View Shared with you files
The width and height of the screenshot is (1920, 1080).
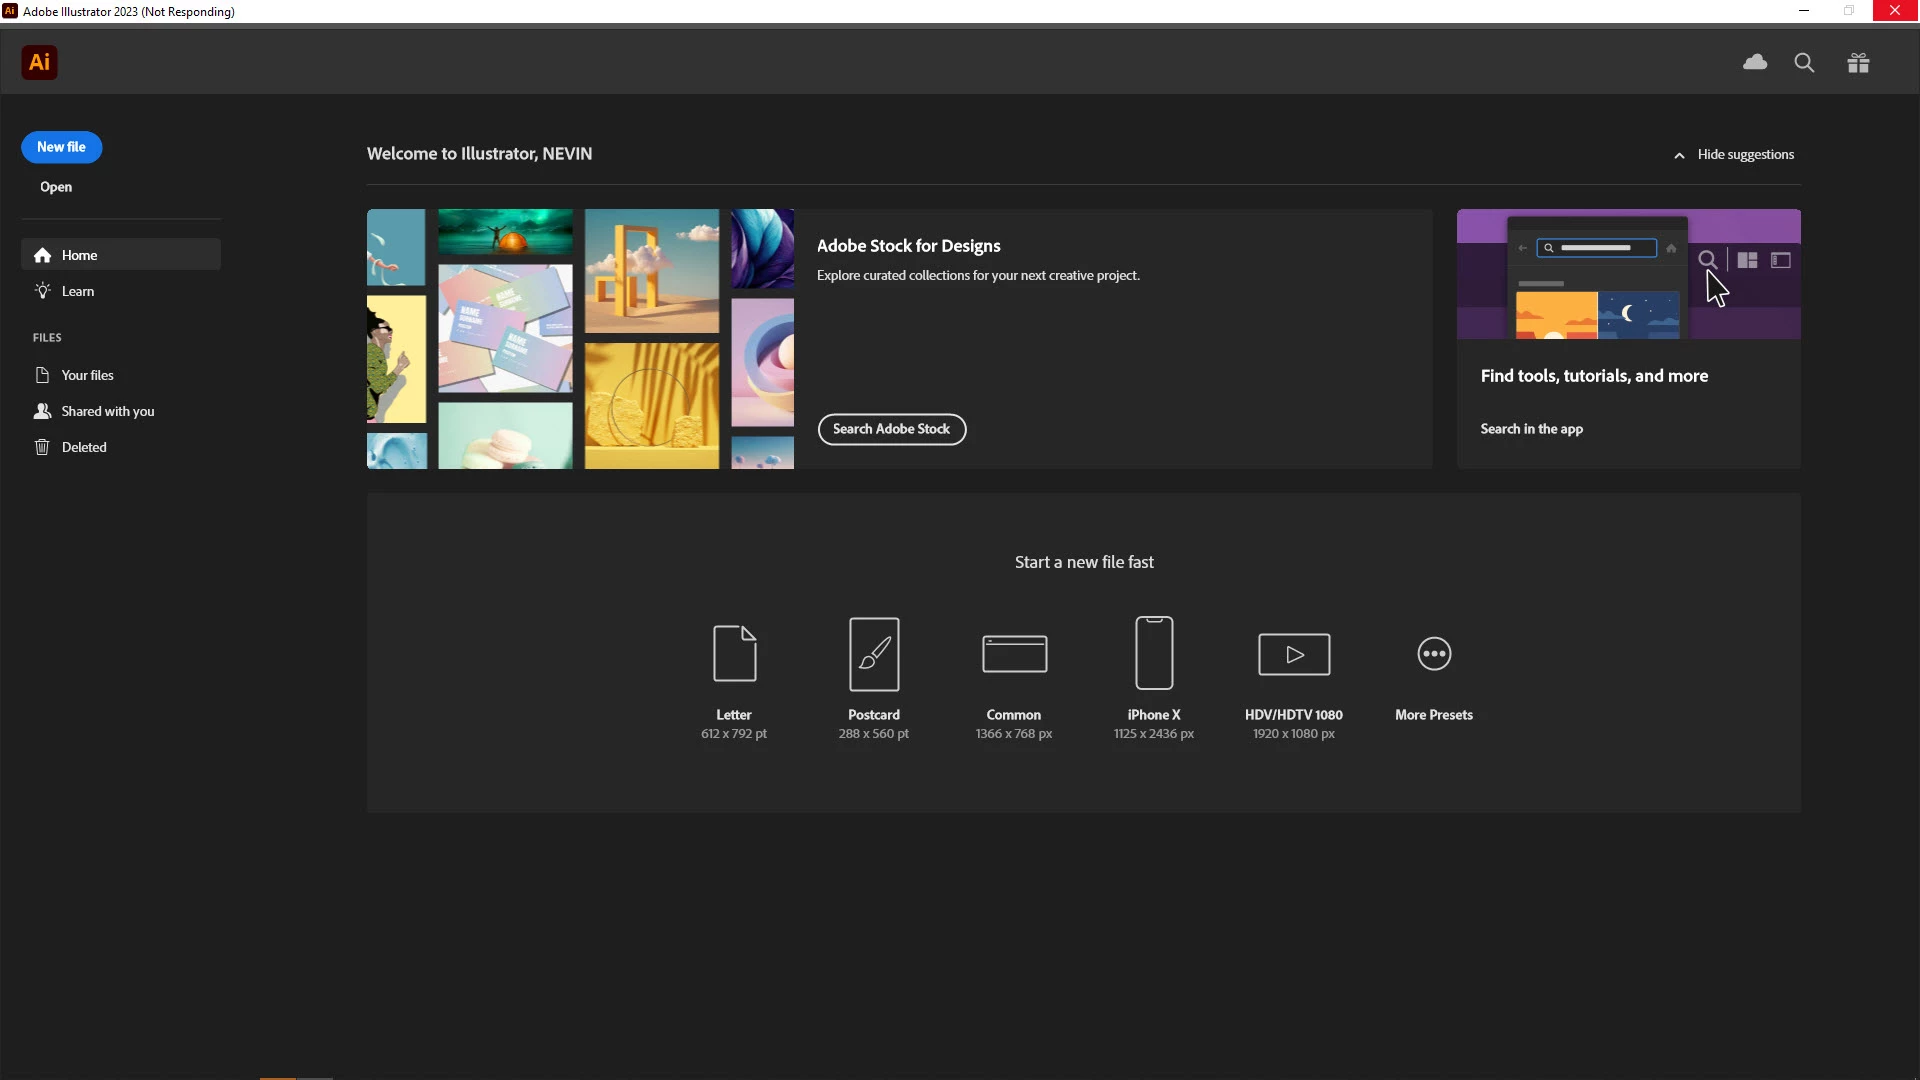(107, 411)
